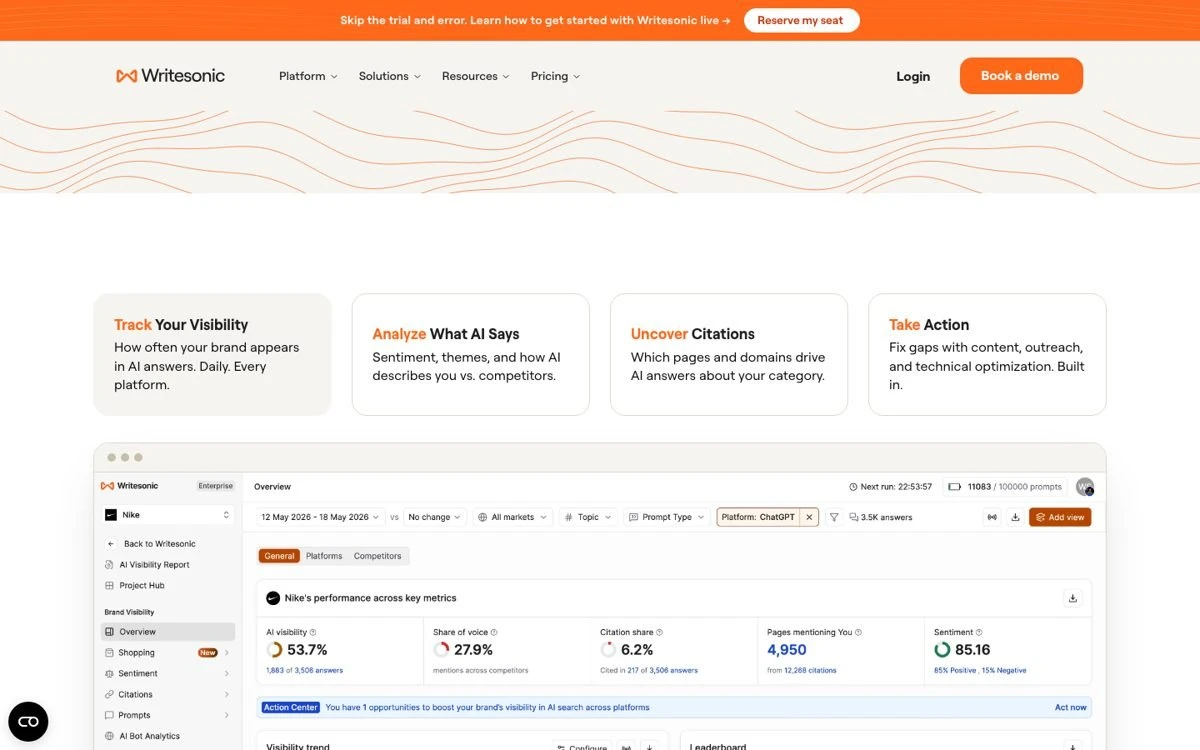Click the Nike swoosh logo in metrics header
This screenshot has width=1200, height=750.
272,598
